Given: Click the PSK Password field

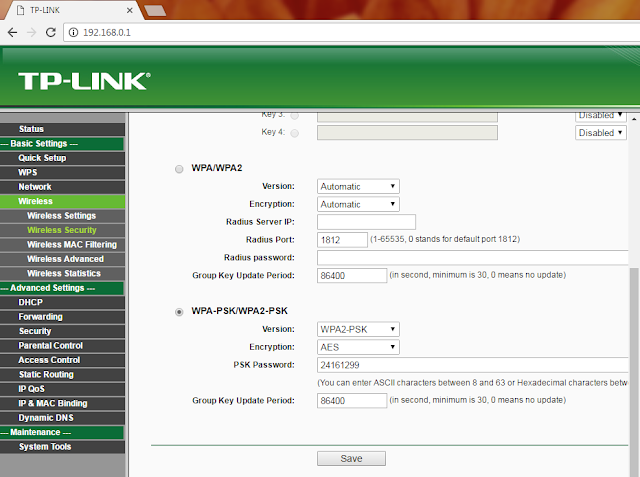Looking at the screenshot, I should [472, 365].
